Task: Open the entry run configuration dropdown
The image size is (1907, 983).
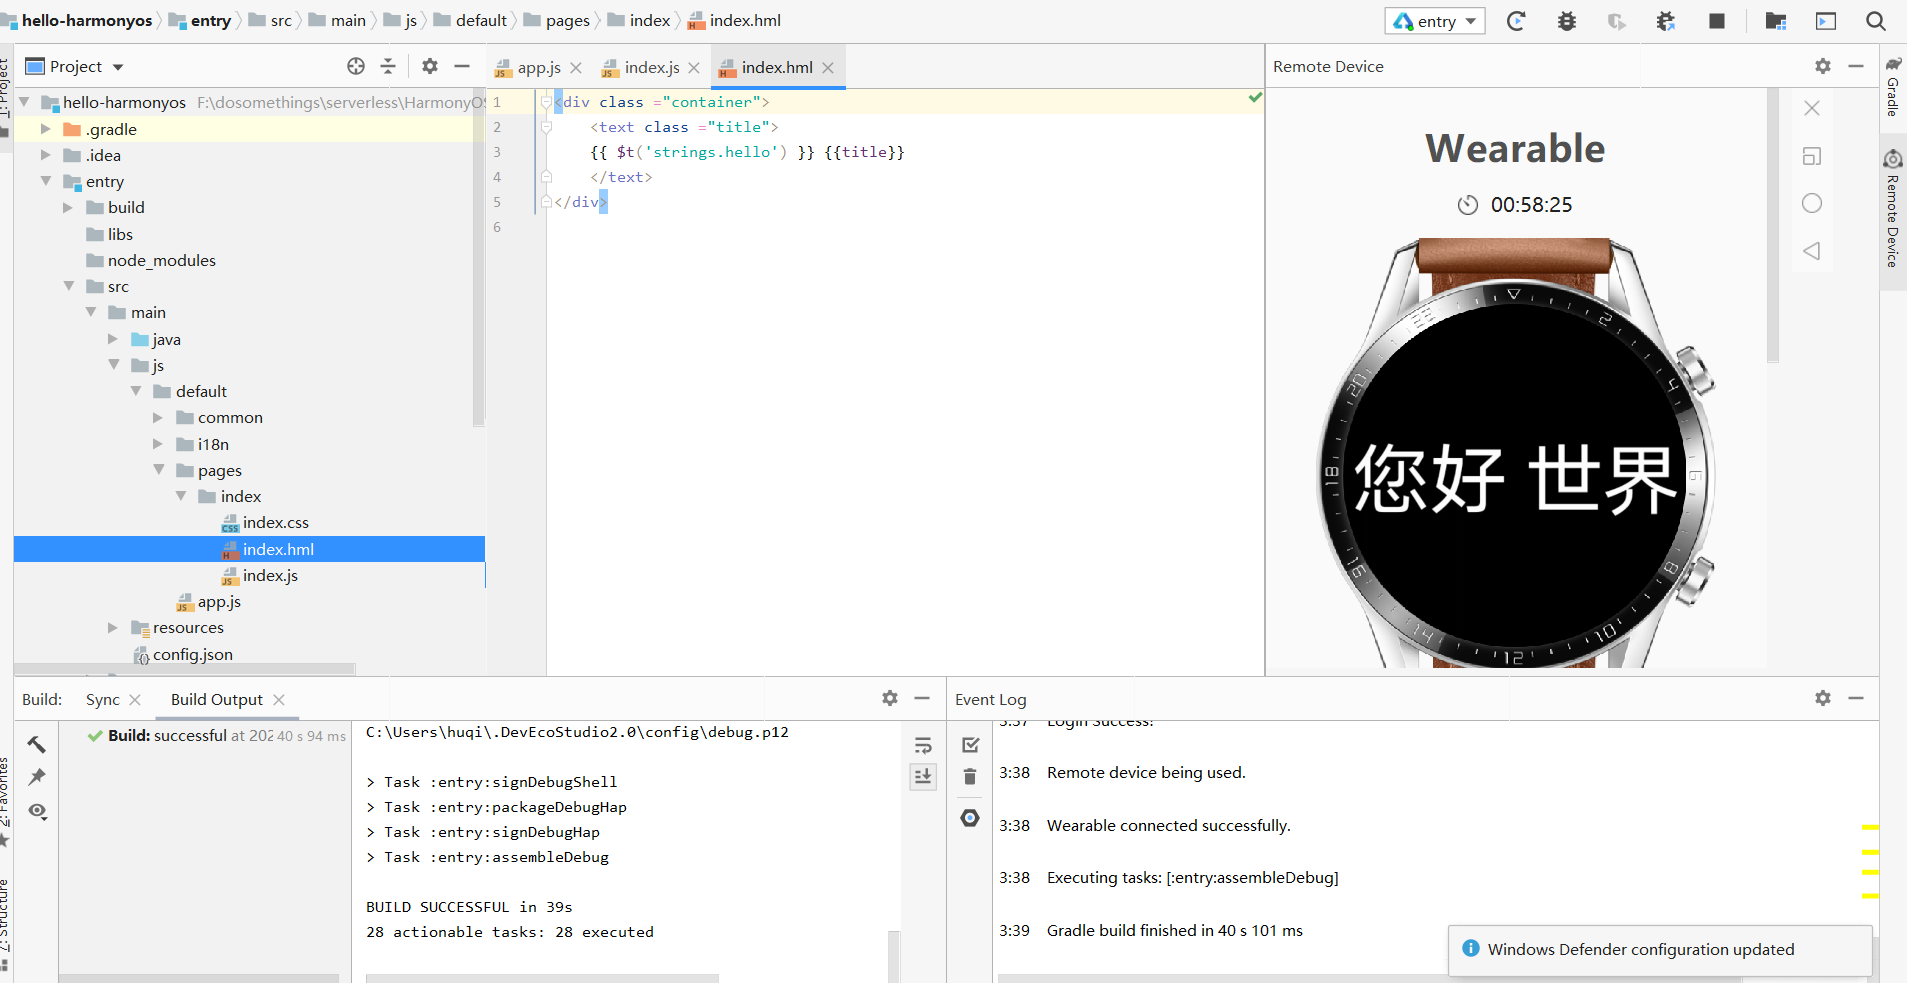Action: click(x=1435, y=21)
